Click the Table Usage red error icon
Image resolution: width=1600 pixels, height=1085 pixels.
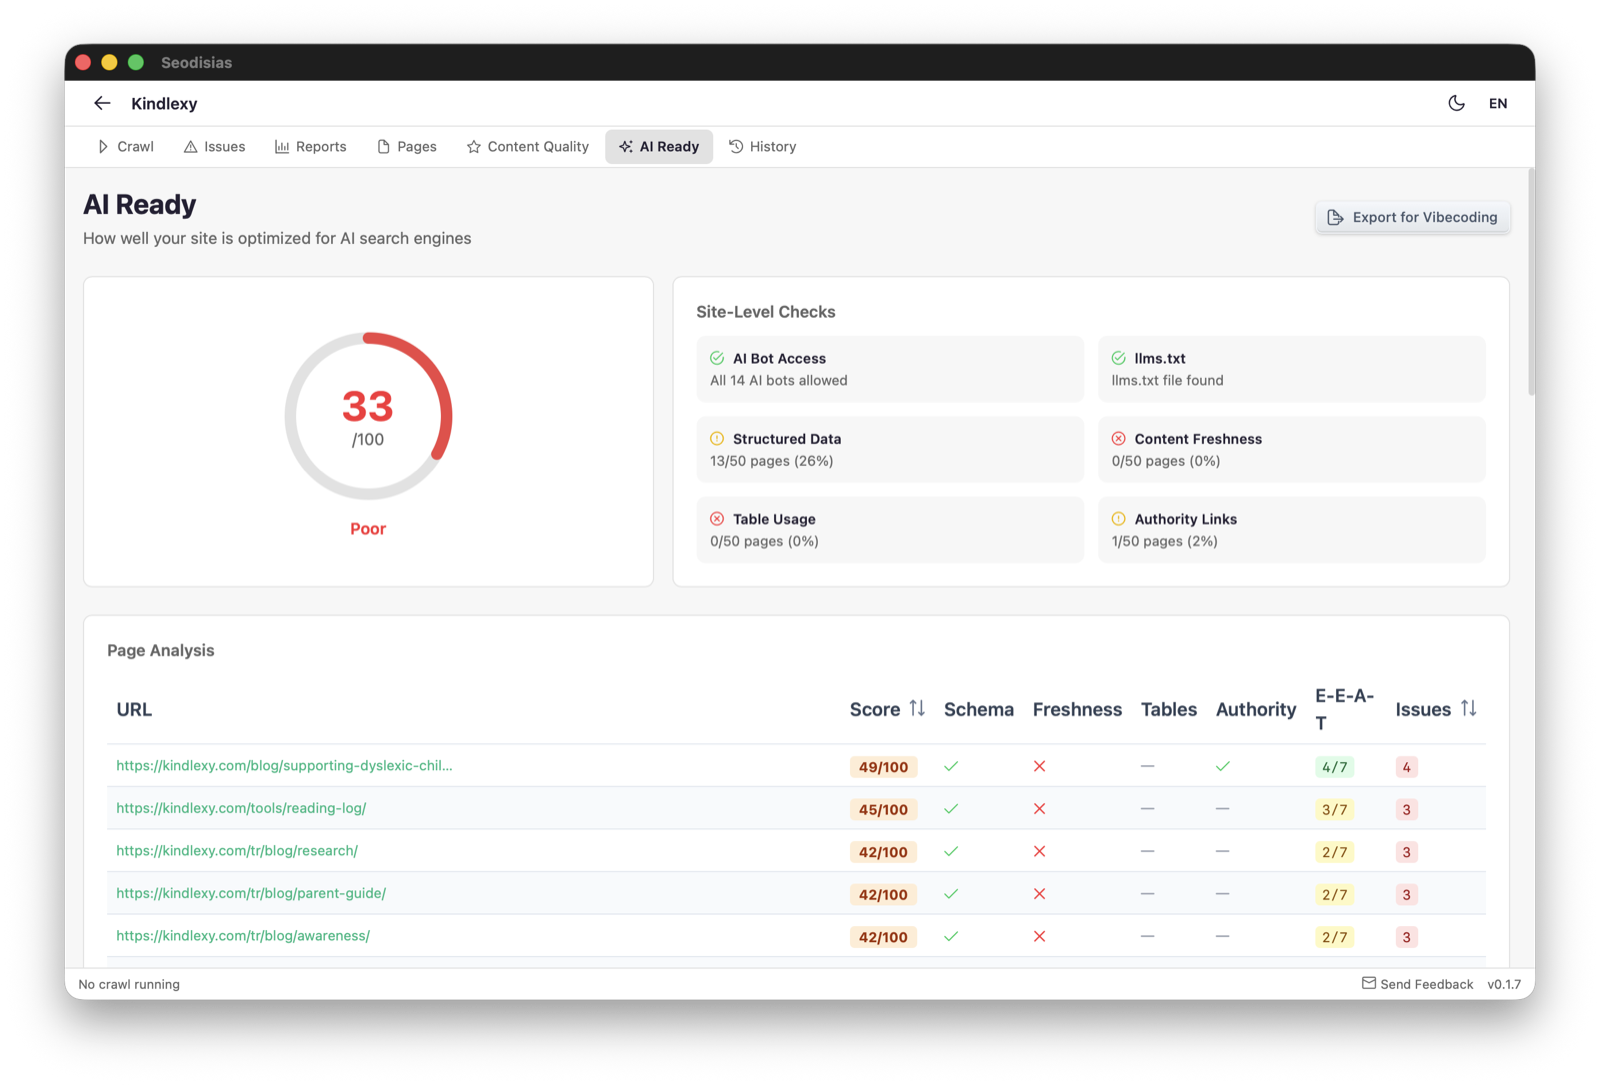(717, 519)
